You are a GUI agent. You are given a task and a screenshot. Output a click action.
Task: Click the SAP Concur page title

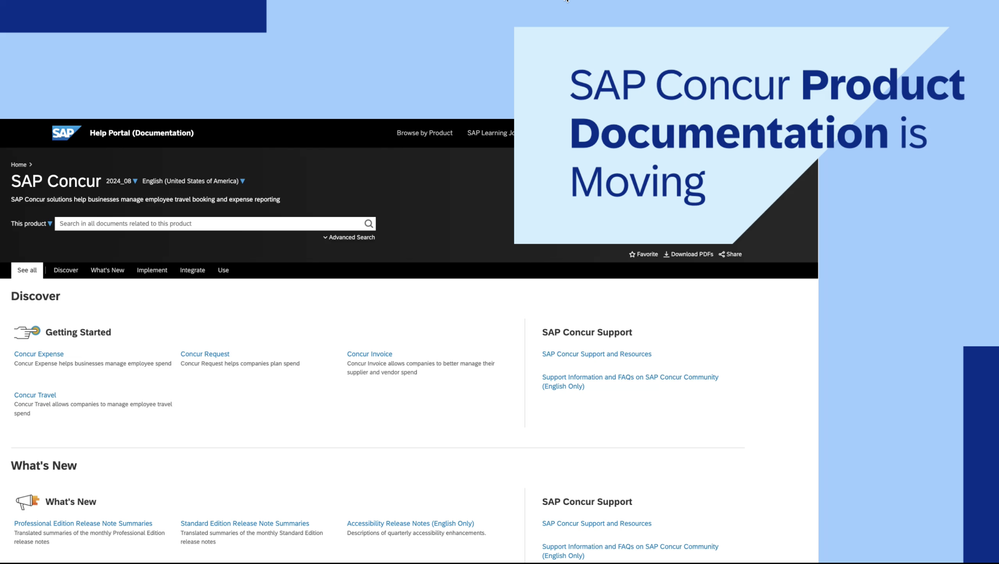tap(56, 182)
